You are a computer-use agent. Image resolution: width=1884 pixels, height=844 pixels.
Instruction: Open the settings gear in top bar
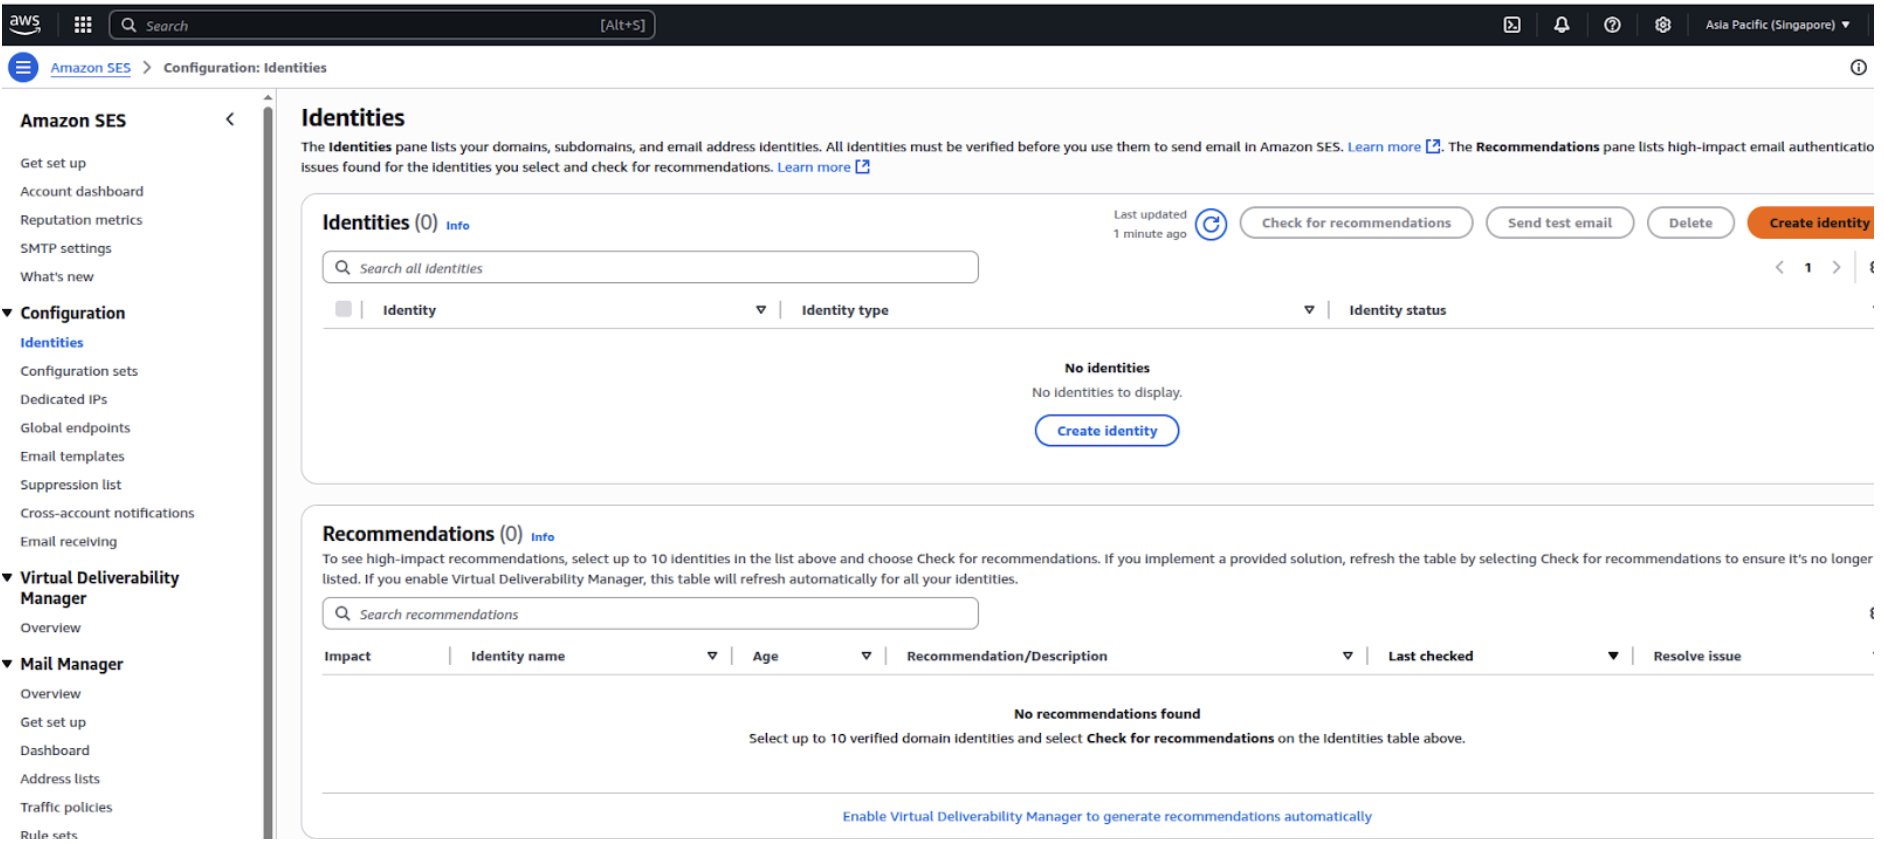(x=1662, y=25)
